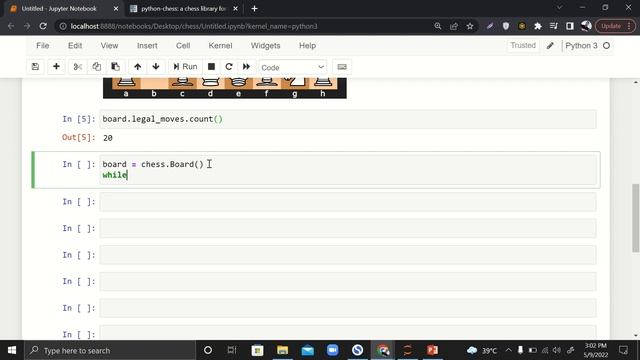Click the board.legal_moves.count() code cell

click(348, 119)
